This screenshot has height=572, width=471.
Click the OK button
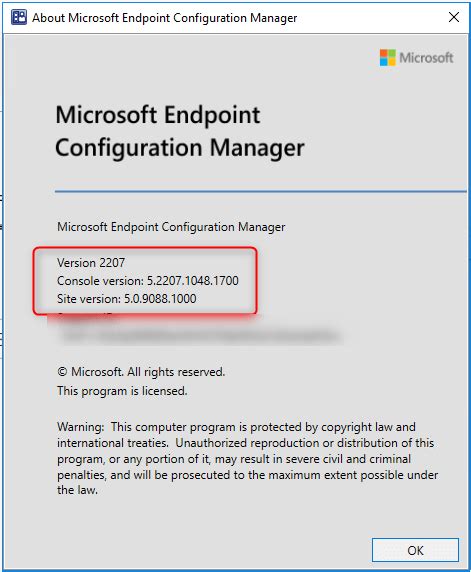click(x=415, y=550)
